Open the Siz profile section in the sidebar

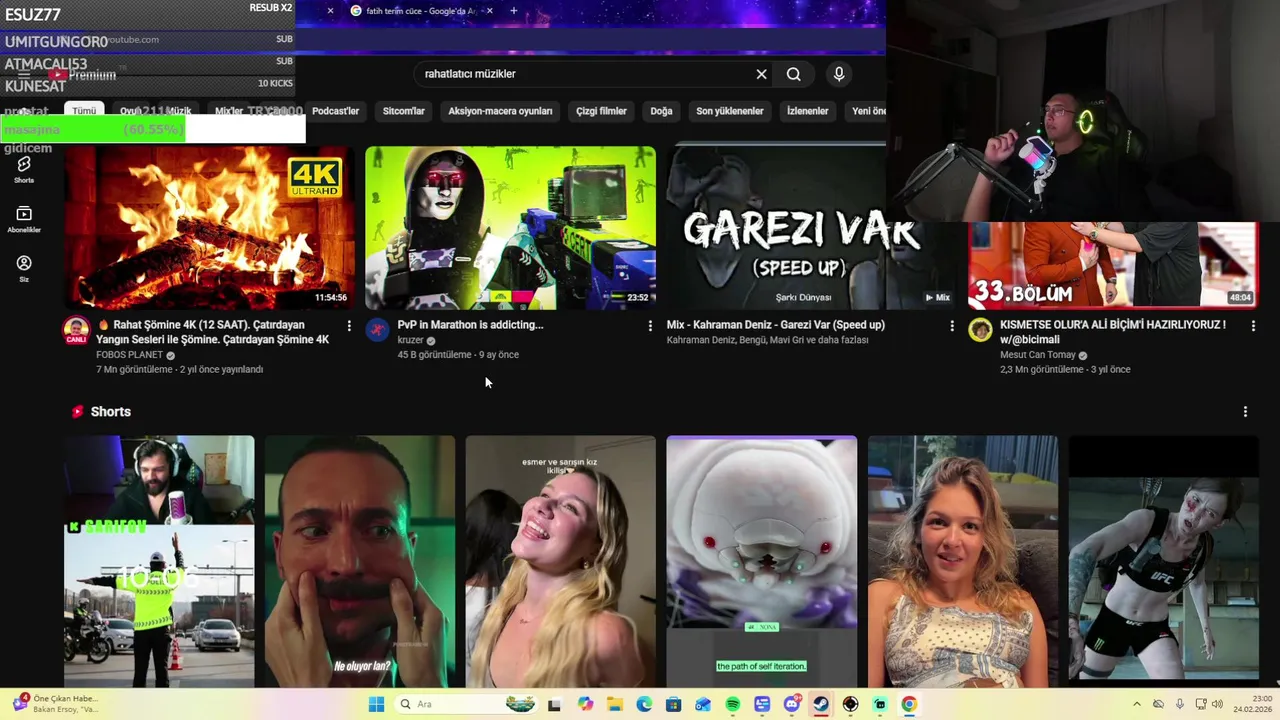tap(24, 268)
